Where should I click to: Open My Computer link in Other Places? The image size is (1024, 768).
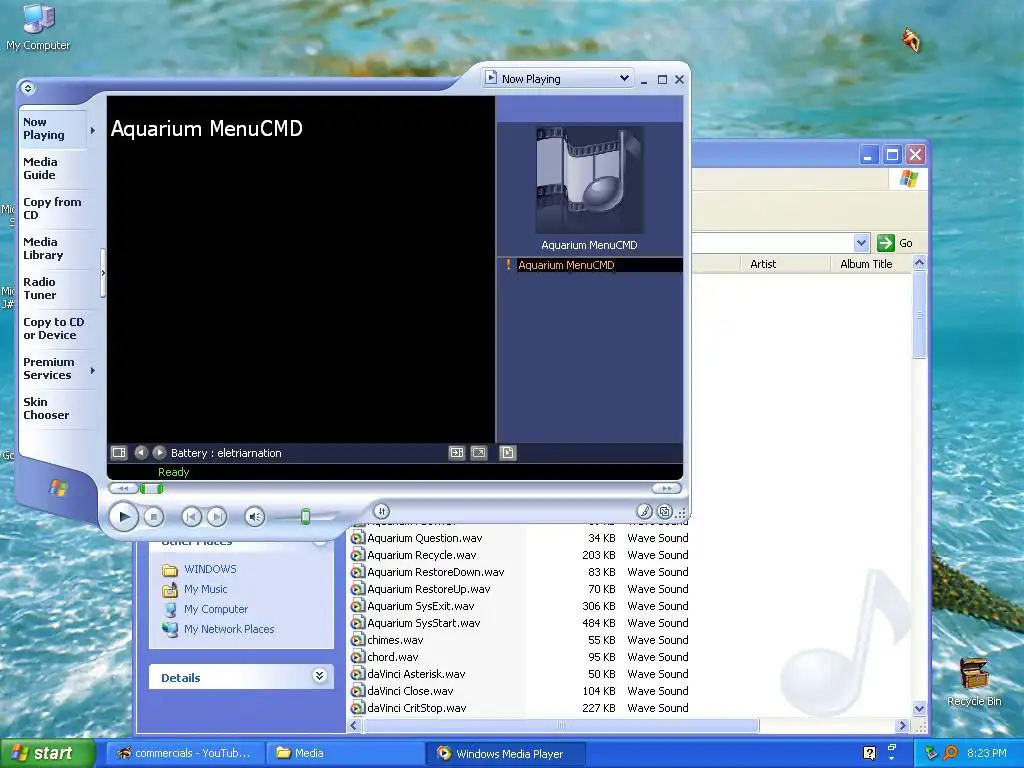tap(216, 609)
